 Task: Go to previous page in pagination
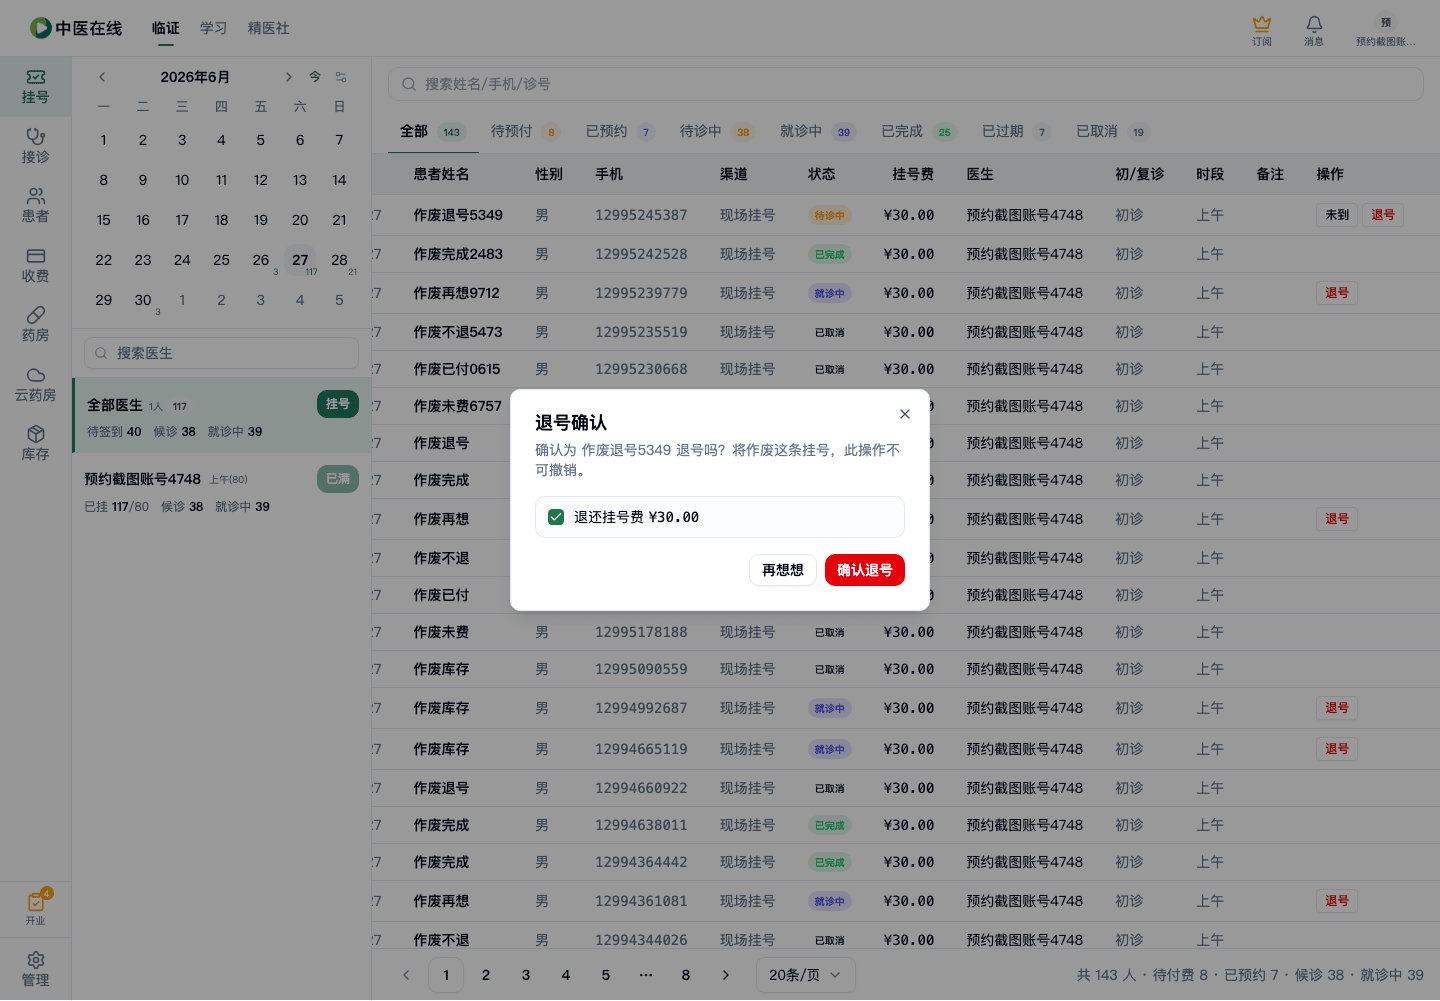click(x=406, y=975)
